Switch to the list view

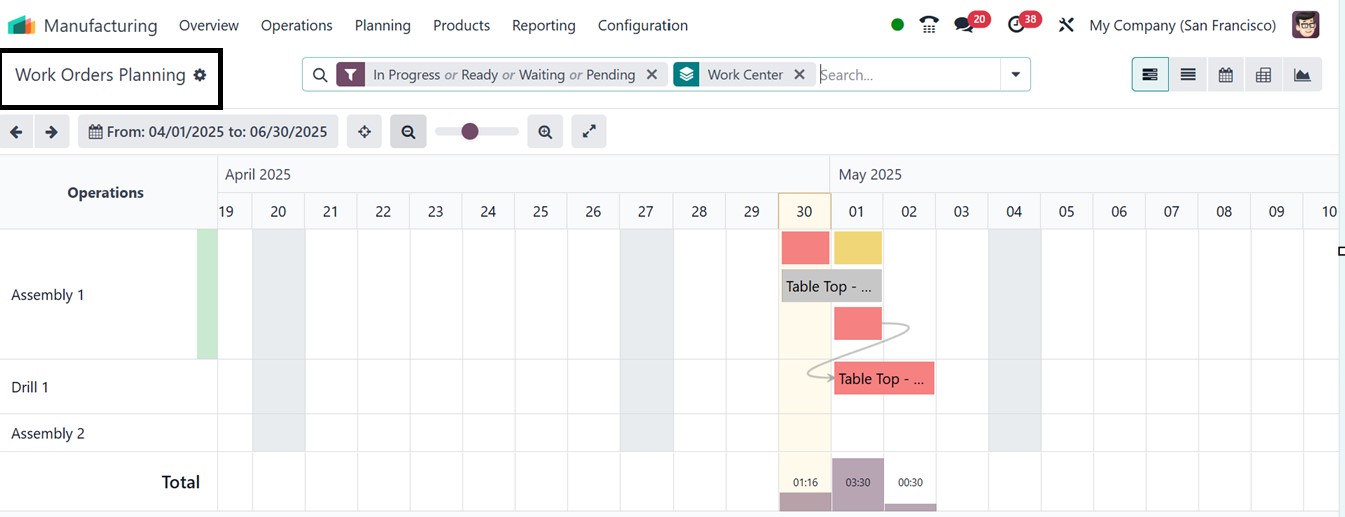pos(1188,75)
